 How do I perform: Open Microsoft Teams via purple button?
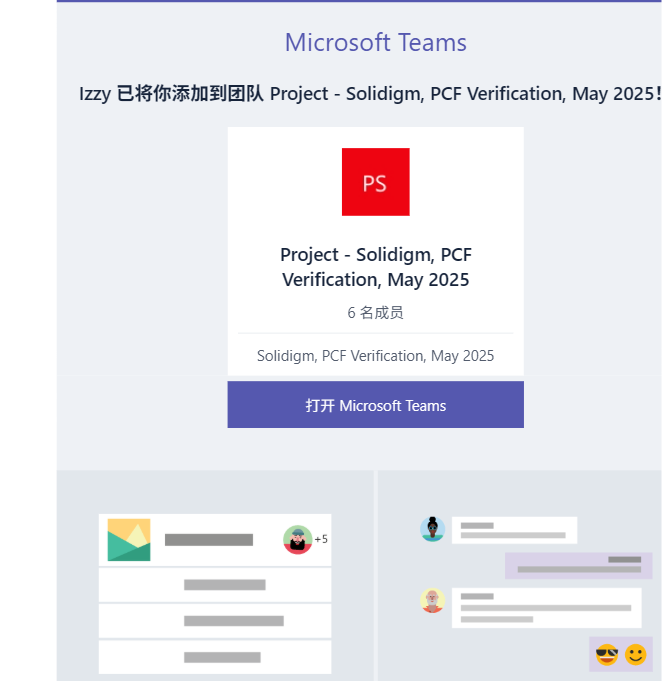(375, 404)
